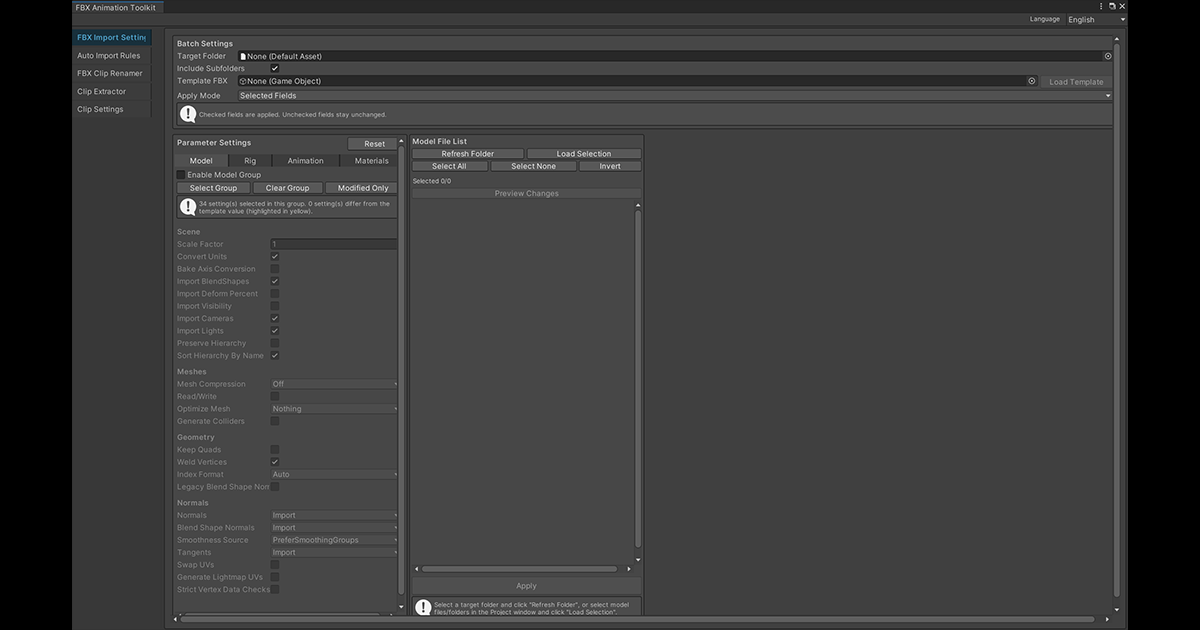
Task: Enable the Read/Write checkbox
Action: pos(275,396)
